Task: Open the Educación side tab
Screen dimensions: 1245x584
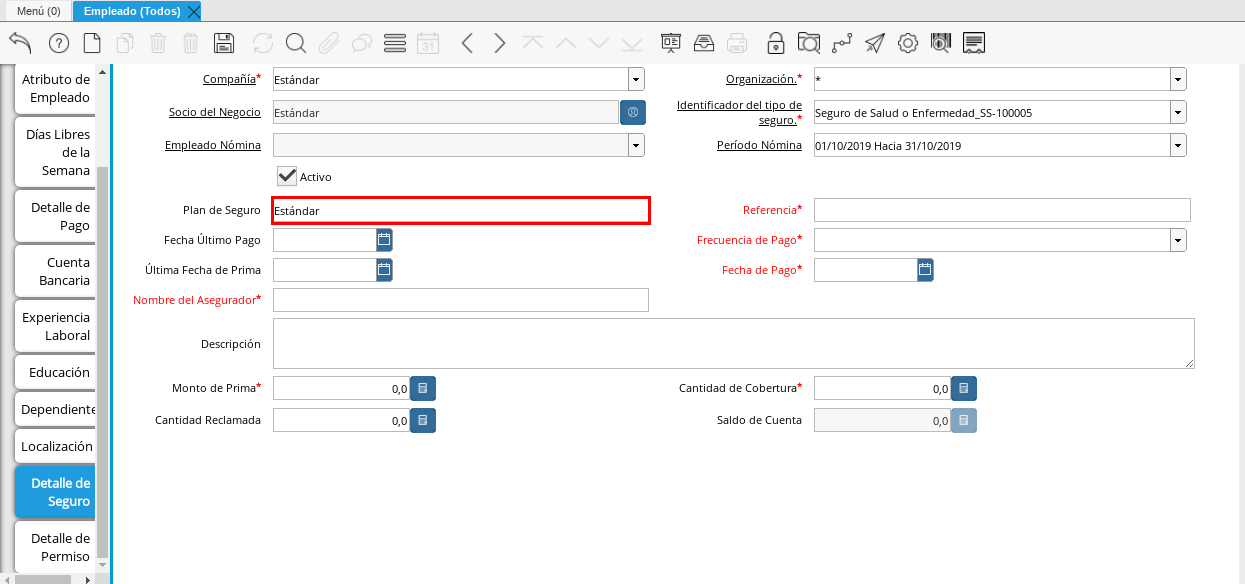Action: [x=55, y=372]
